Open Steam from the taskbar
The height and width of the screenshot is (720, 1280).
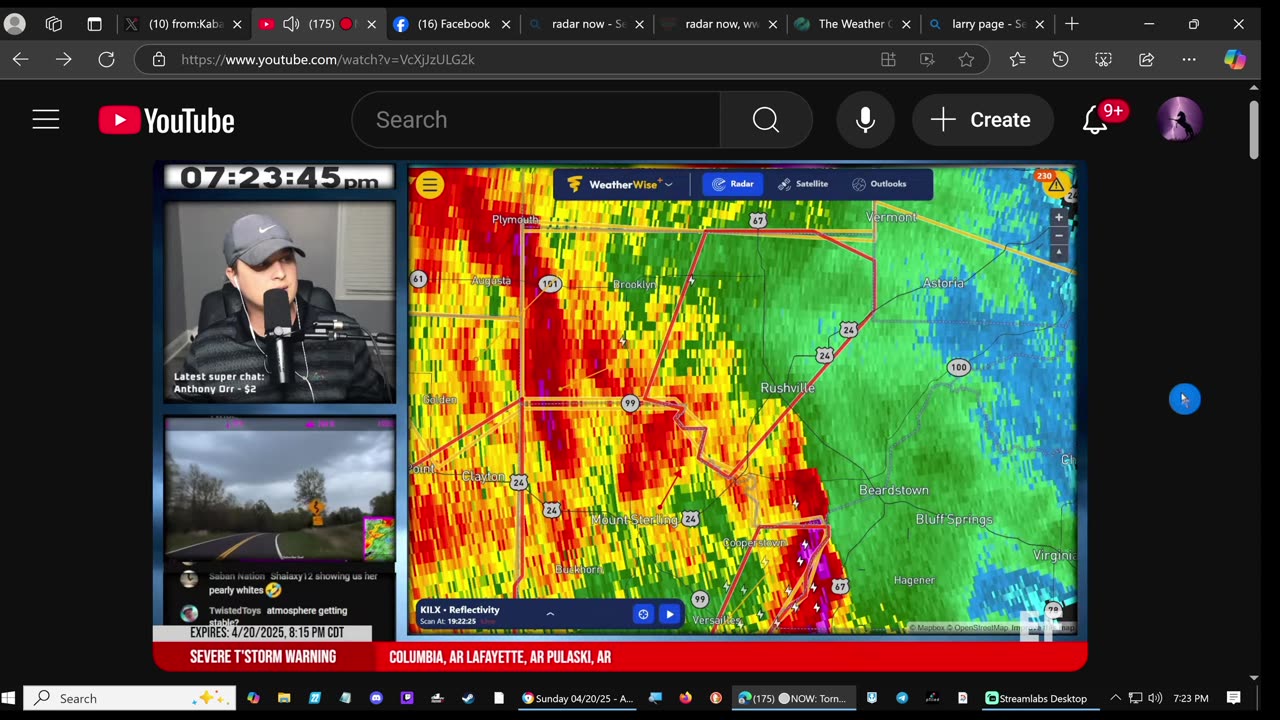[x=468, y=698]
